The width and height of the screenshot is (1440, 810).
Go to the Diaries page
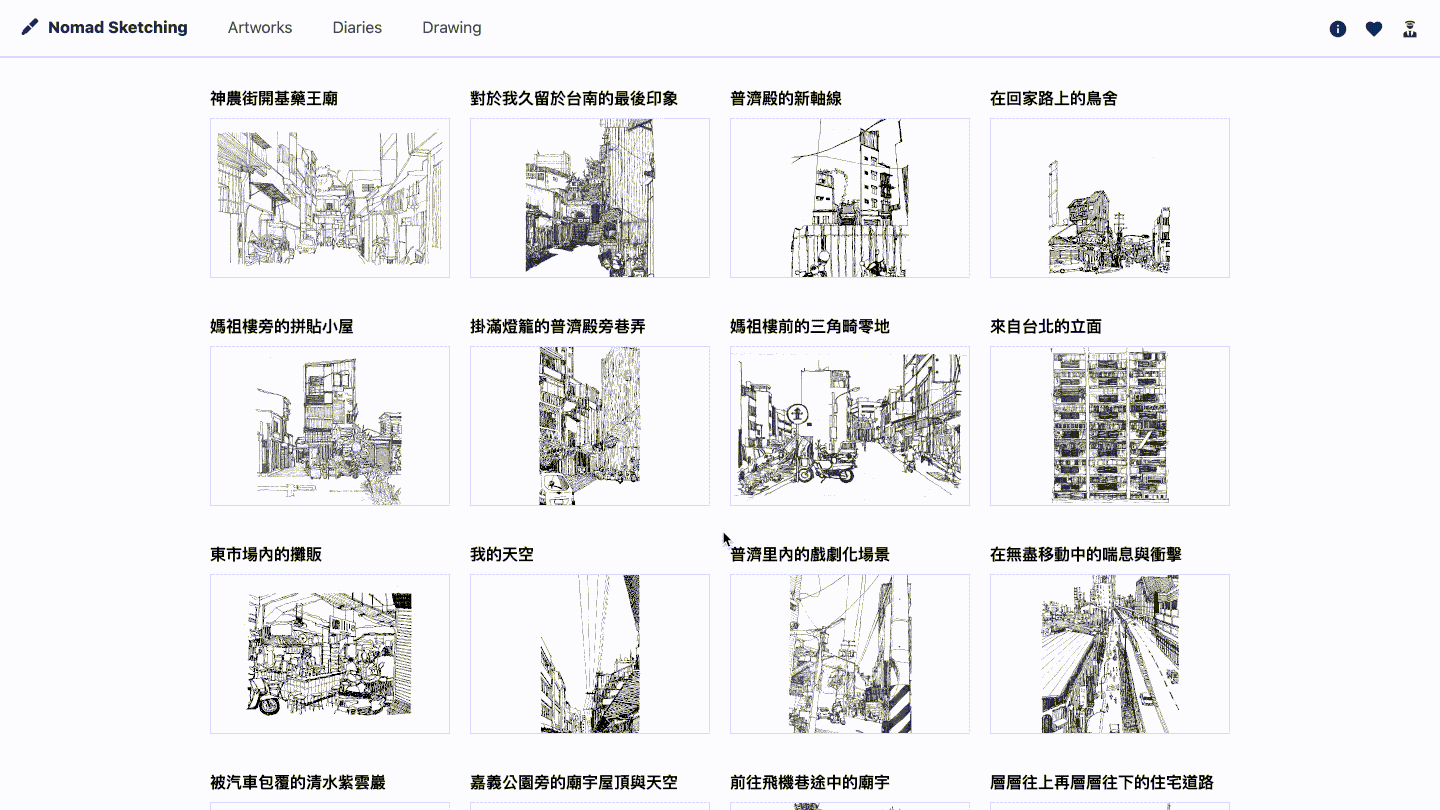(x=357, y=28)
